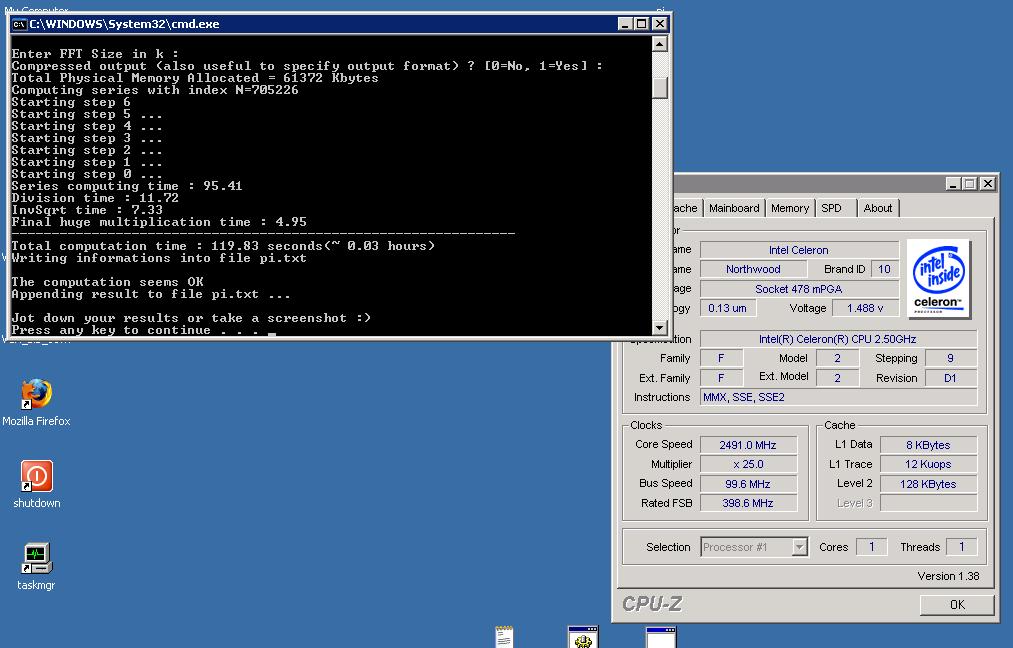Click the Stepping value 9
The height and width of the screenshot is (648, 1013).
[x=950, y=358]
